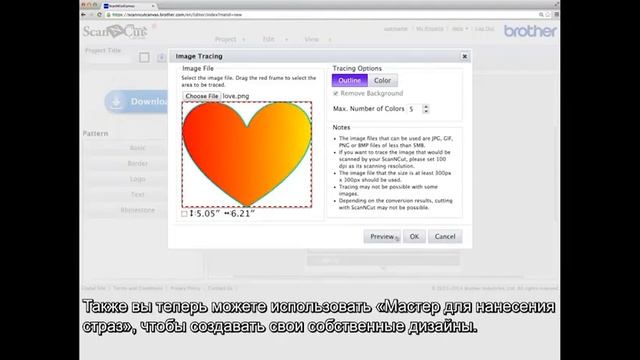Image resolution: width=640 pixels, height=360 pixels.
Task: Expand the Help dropdown
Action: (x=460, y=29)
